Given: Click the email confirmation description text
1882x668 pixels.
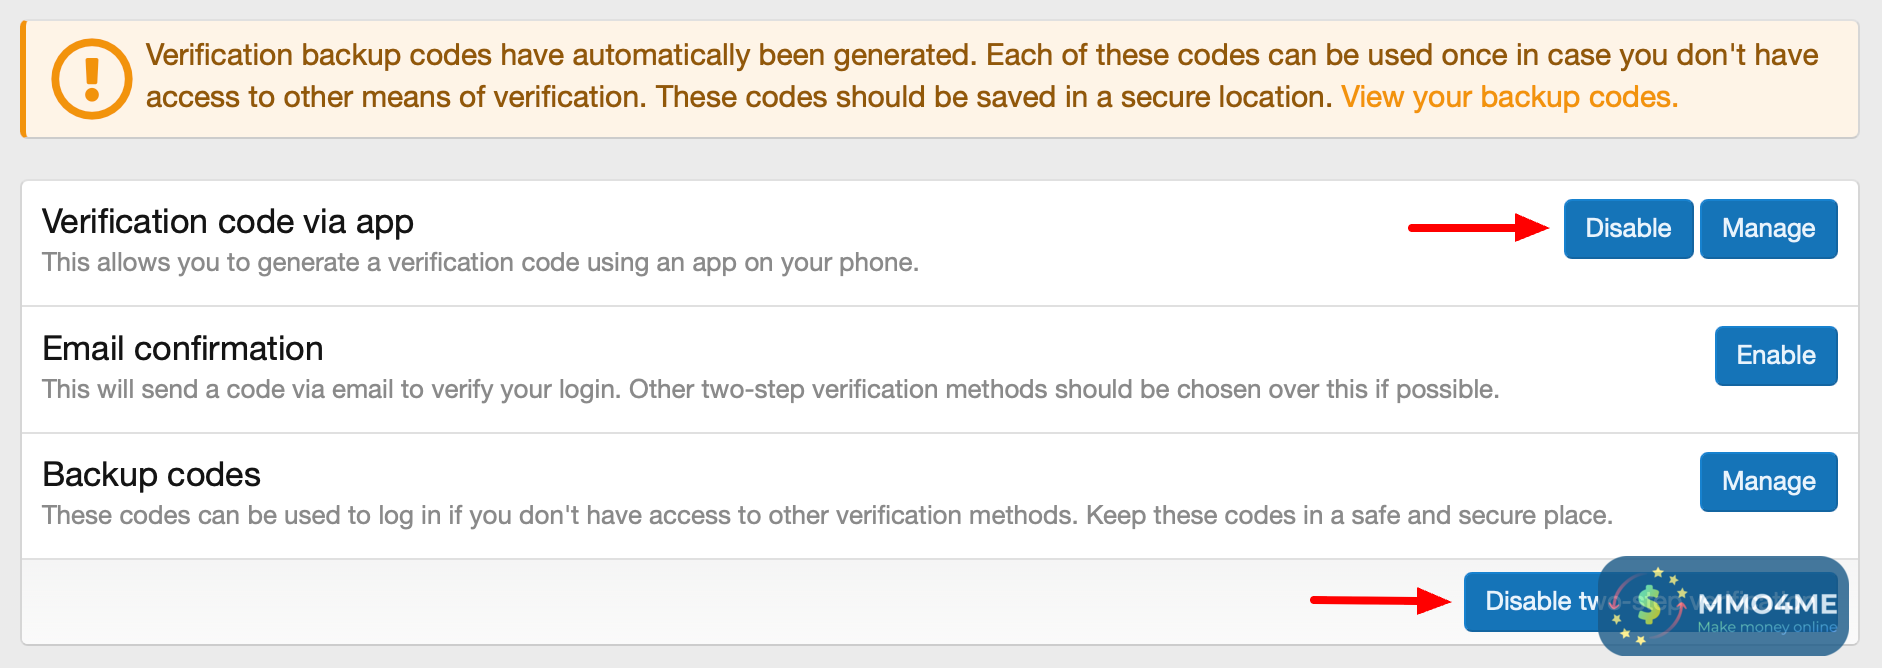Looking at the screenshot, I should 770,390.
